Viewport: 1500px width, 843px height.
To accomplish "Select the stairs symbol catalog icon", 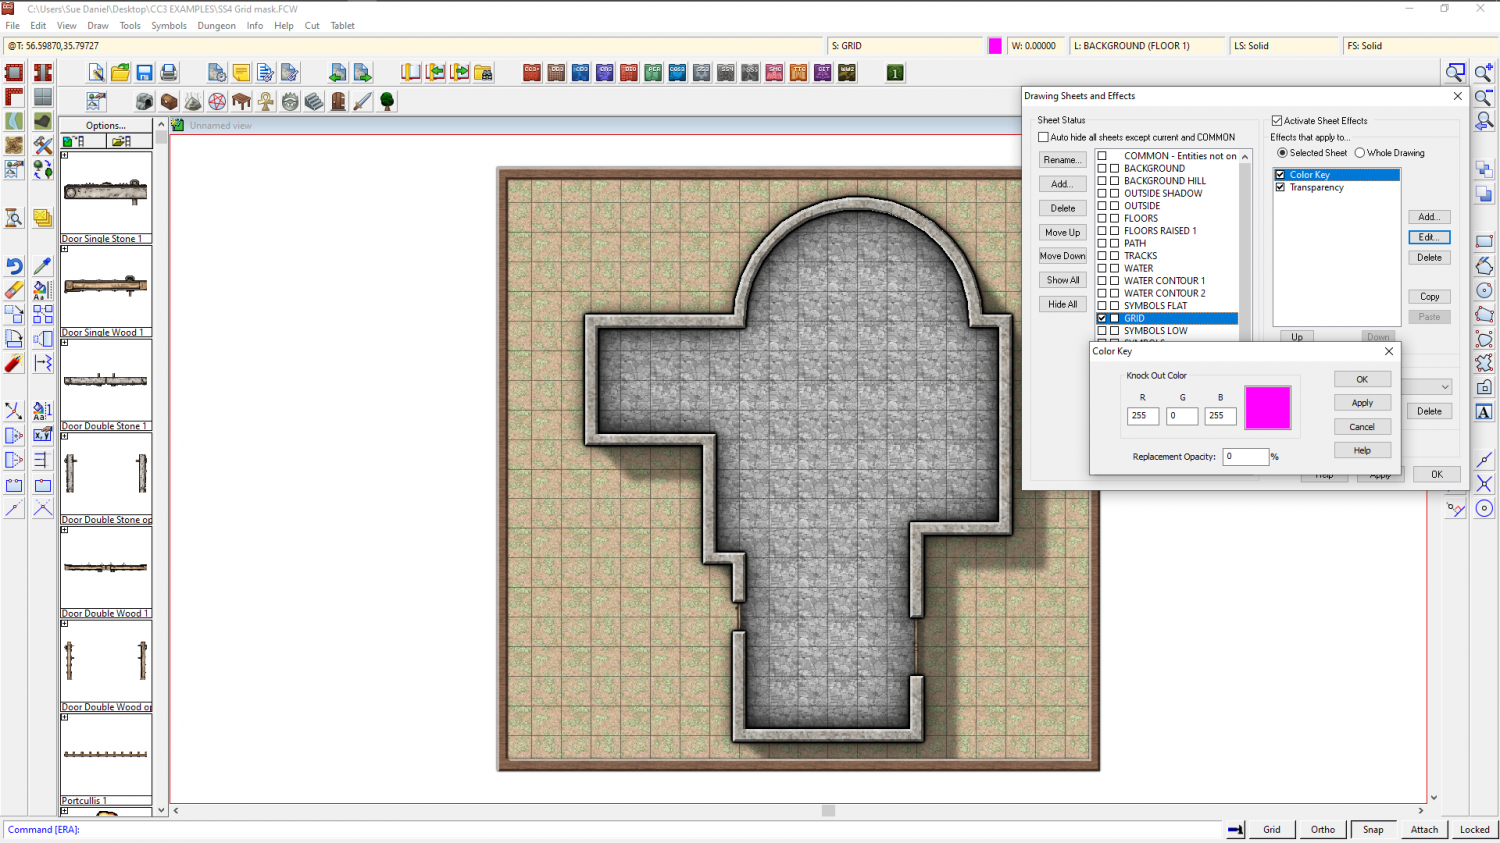I will tap(314, 101).
